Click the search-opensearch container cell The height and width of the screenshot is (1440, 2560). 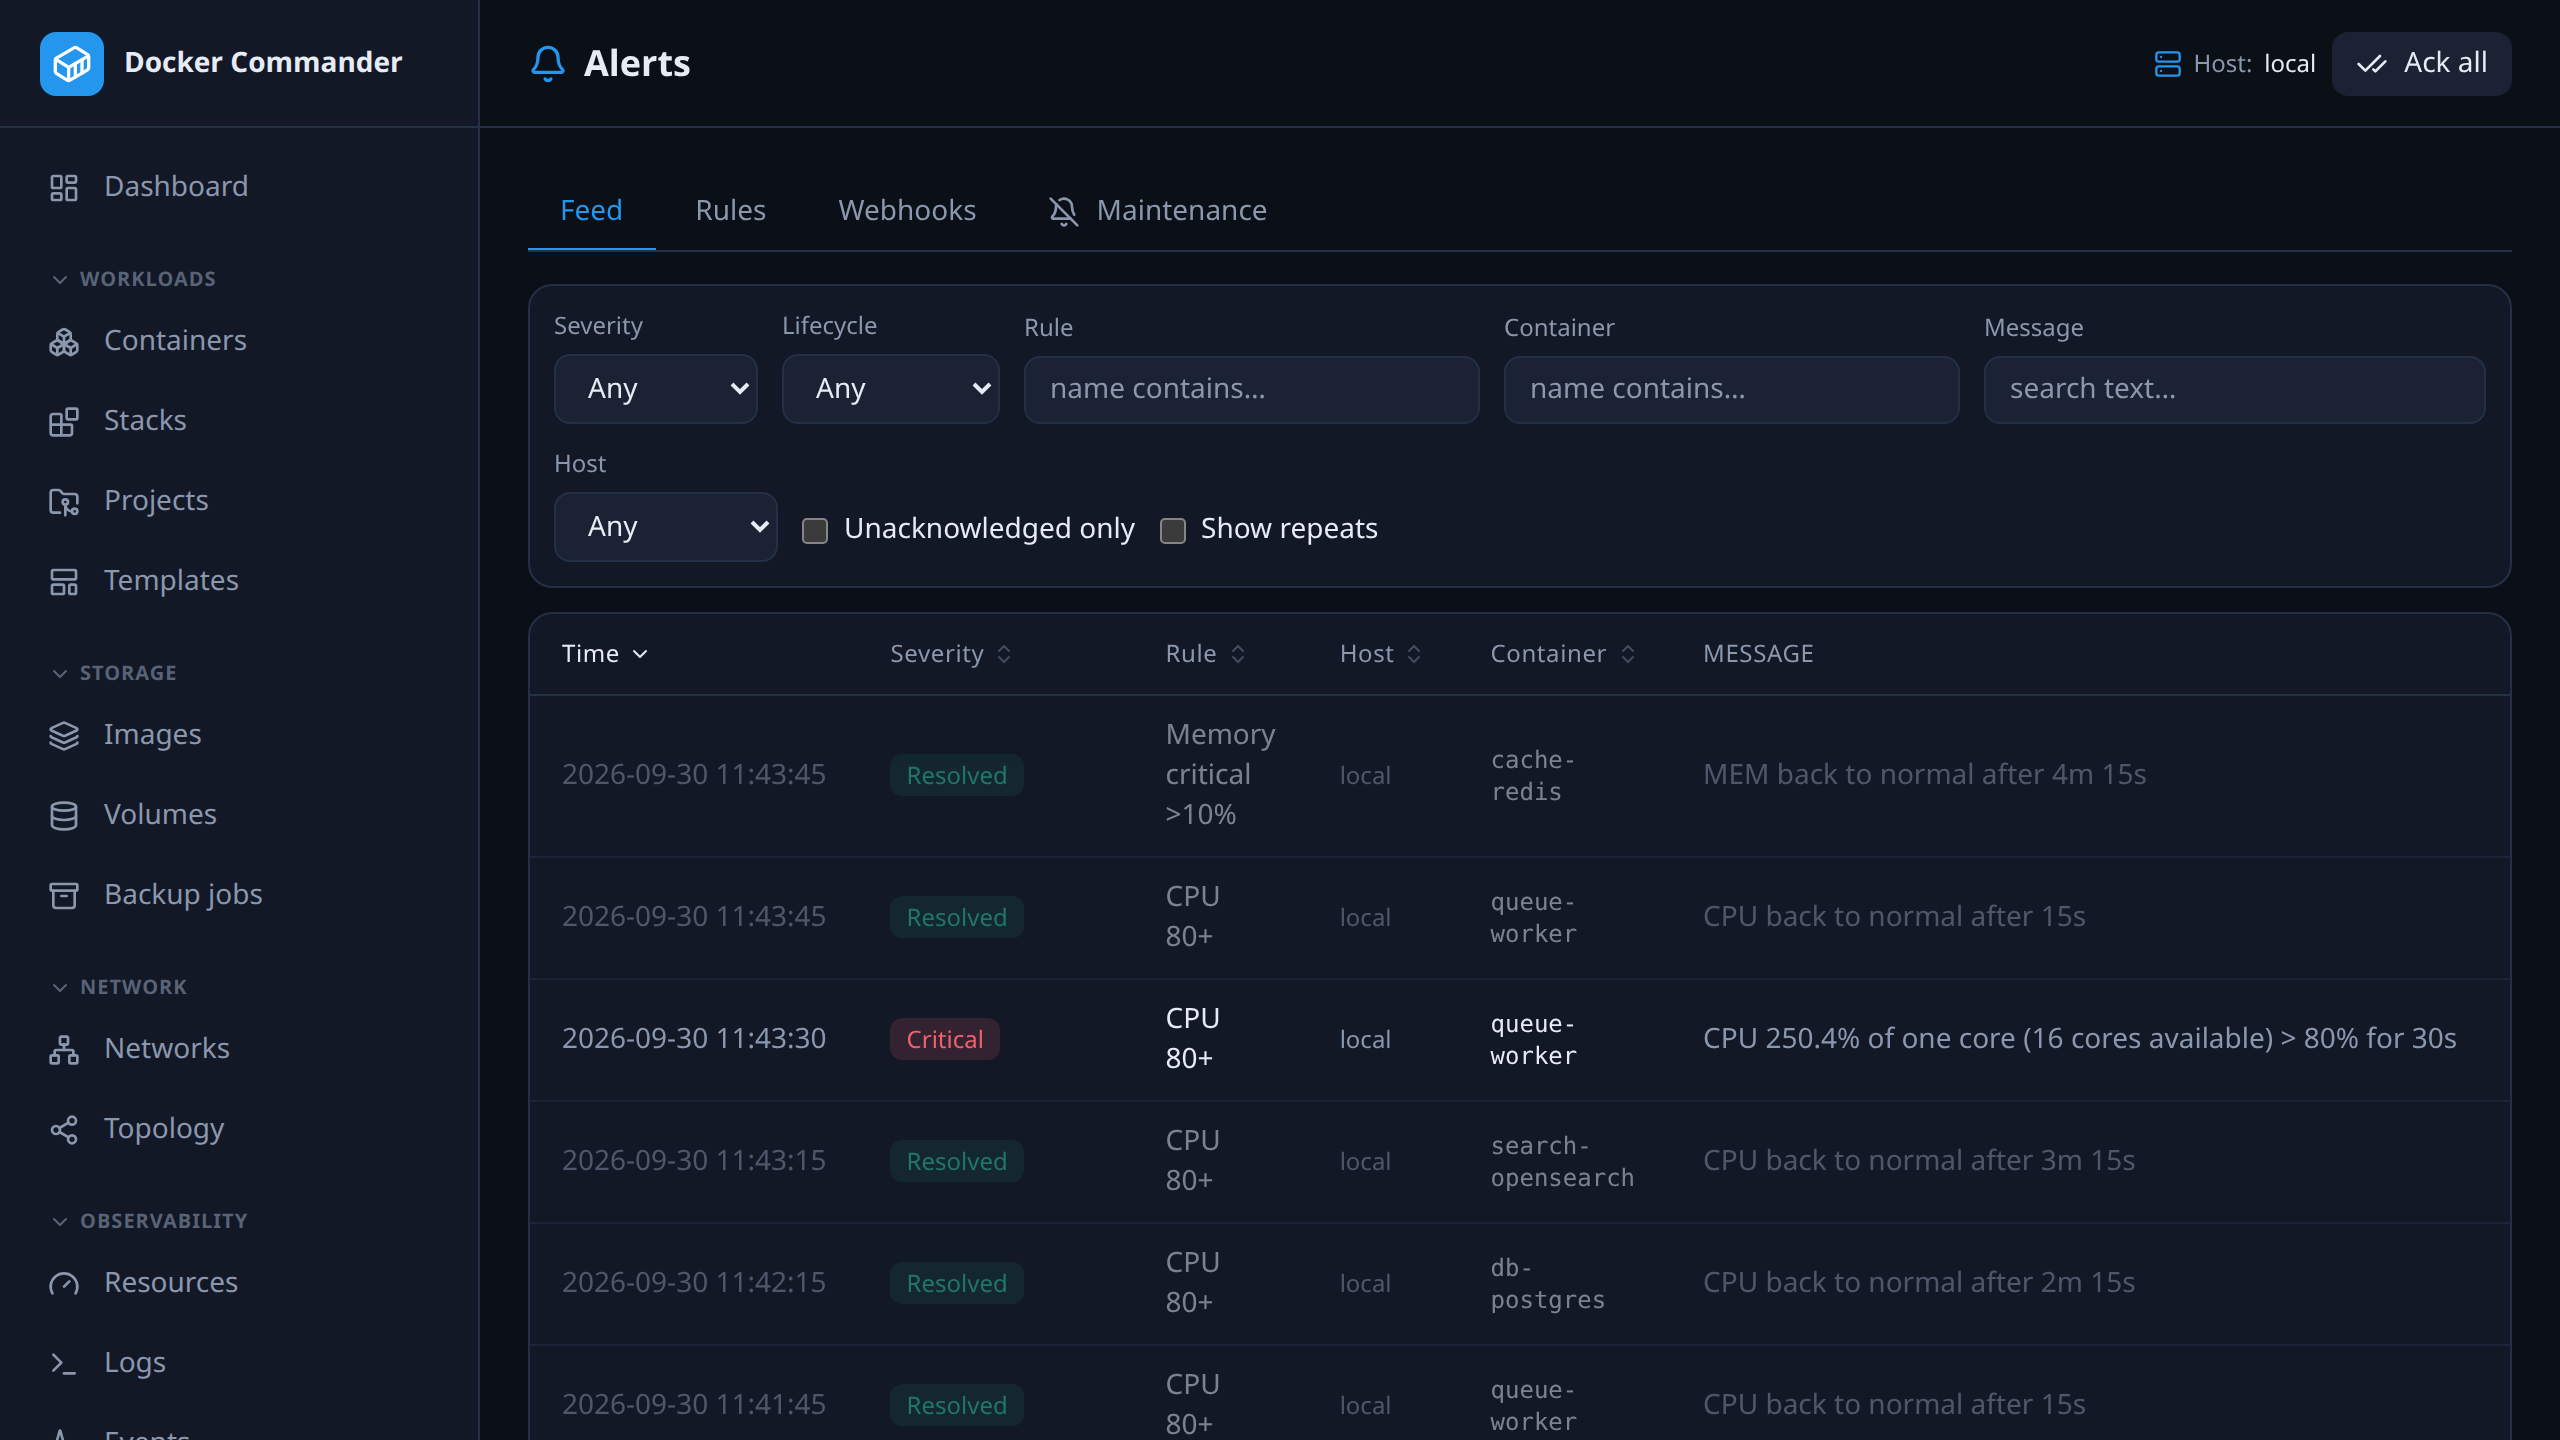coord(1563,1162)
